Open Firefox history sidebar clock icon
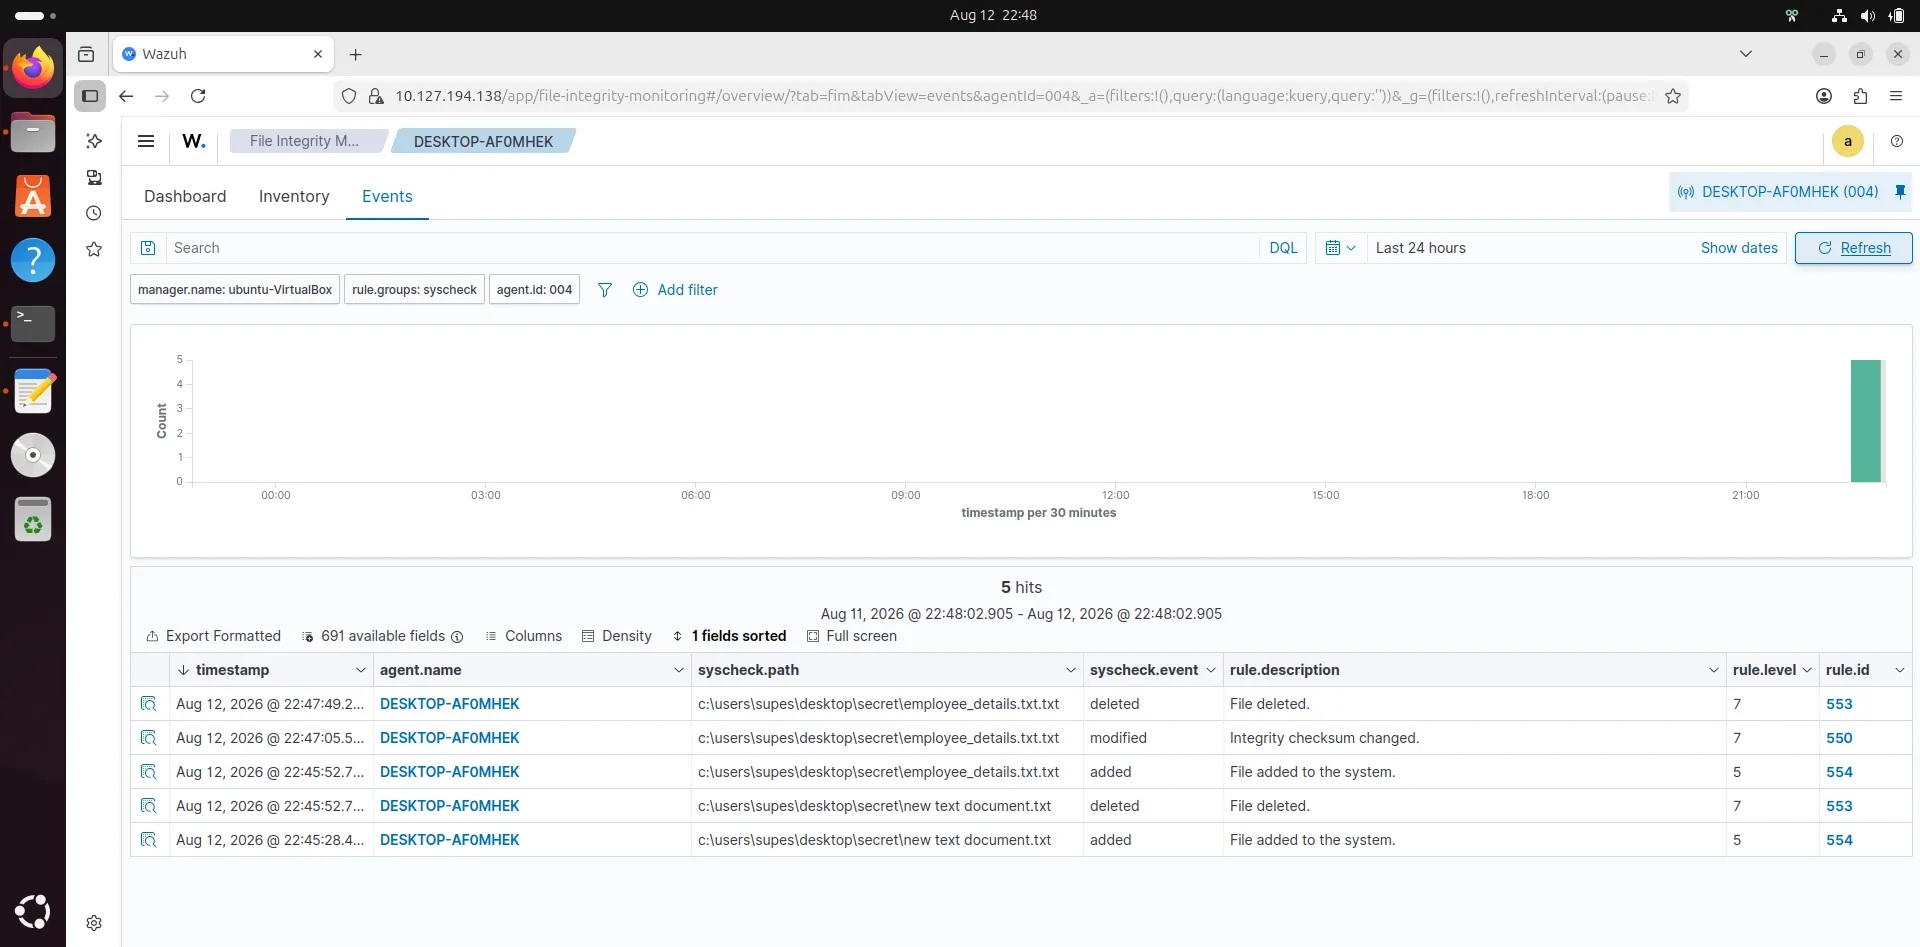The width and height of the screenshot is (1920, 947). (94, 213)
